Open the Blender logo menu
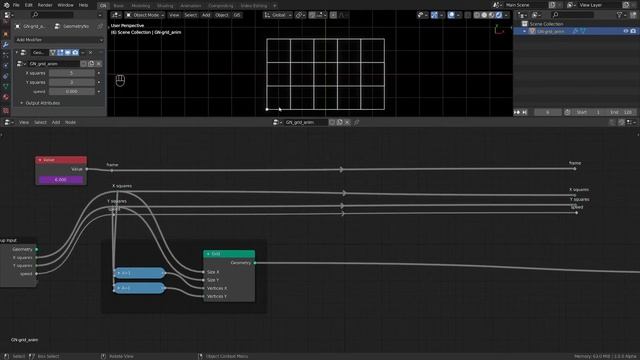This screenshot has width=640, height=360. pyautogui.click(x=6, y=5)
